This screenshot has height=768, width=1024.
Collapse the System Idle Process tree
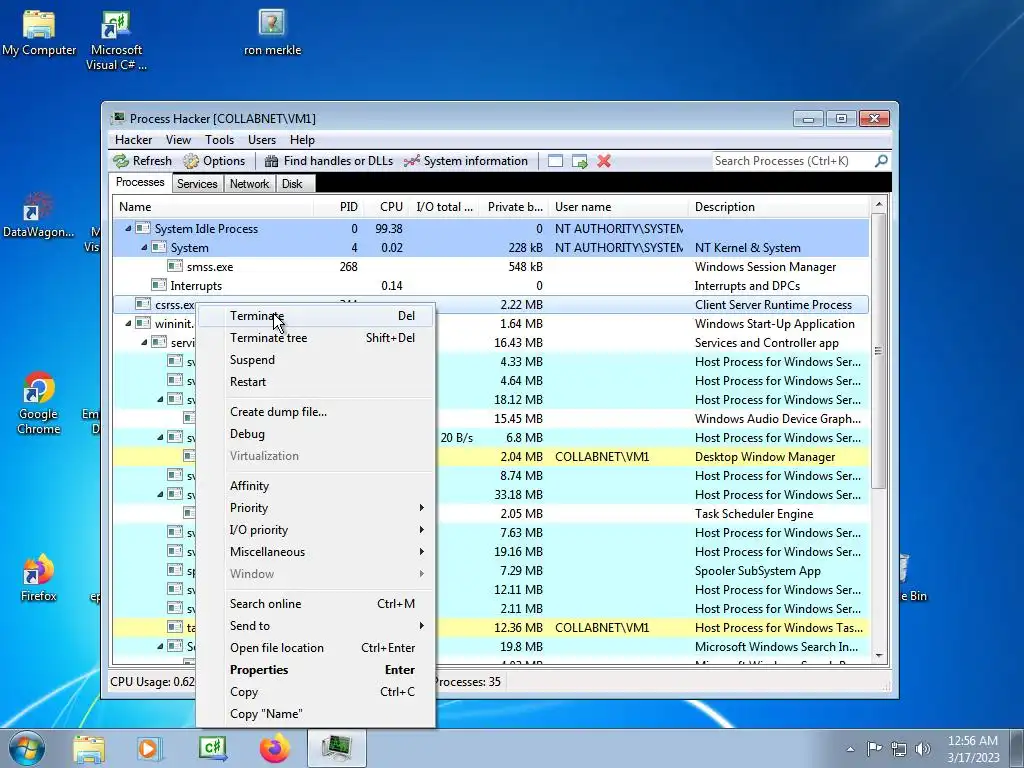[128, 229]
